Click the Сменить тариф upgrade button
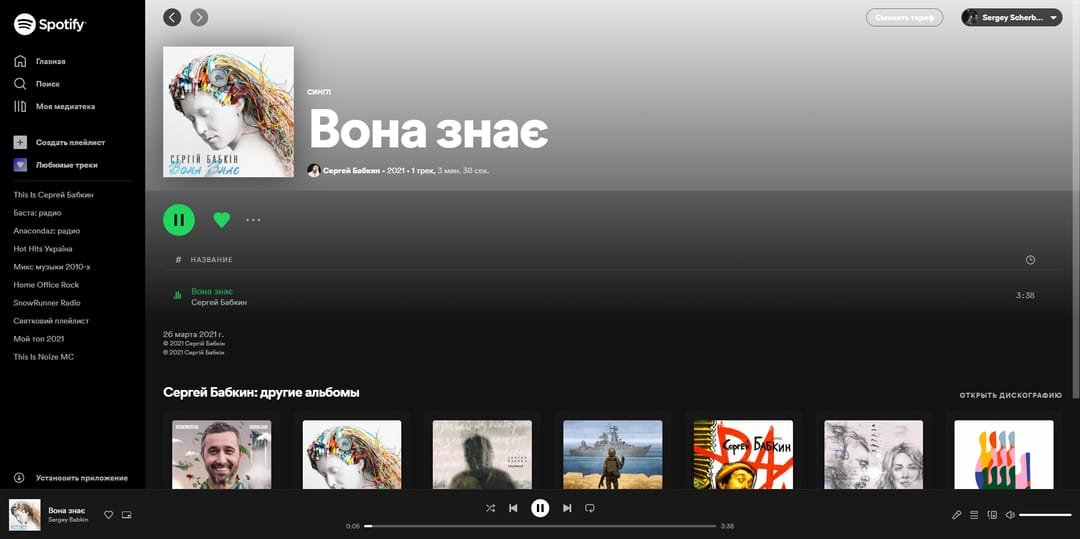Viewport: 1080px width, 539px height. point(904,18)
